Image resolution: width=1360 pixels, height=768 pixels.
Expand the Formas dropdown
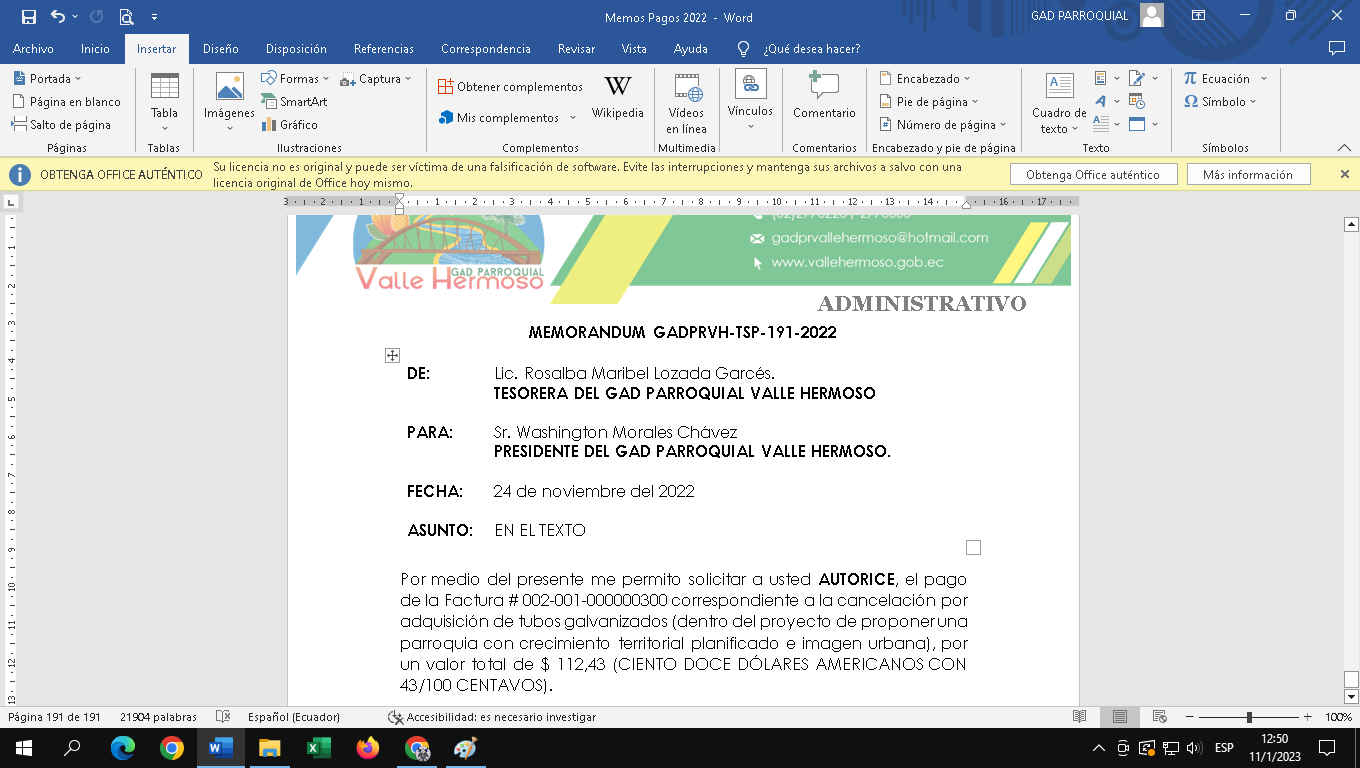click(x=296, y=79)
